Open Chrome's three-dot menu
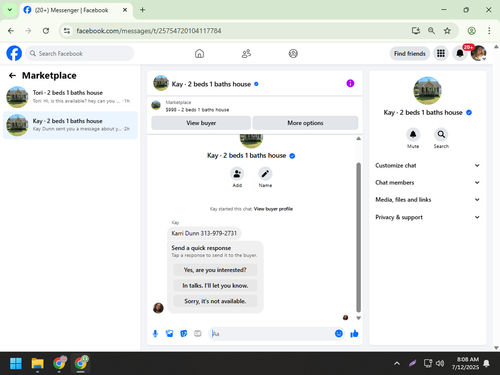The height and width of the screenshot is (375, 500). (489, 31)
